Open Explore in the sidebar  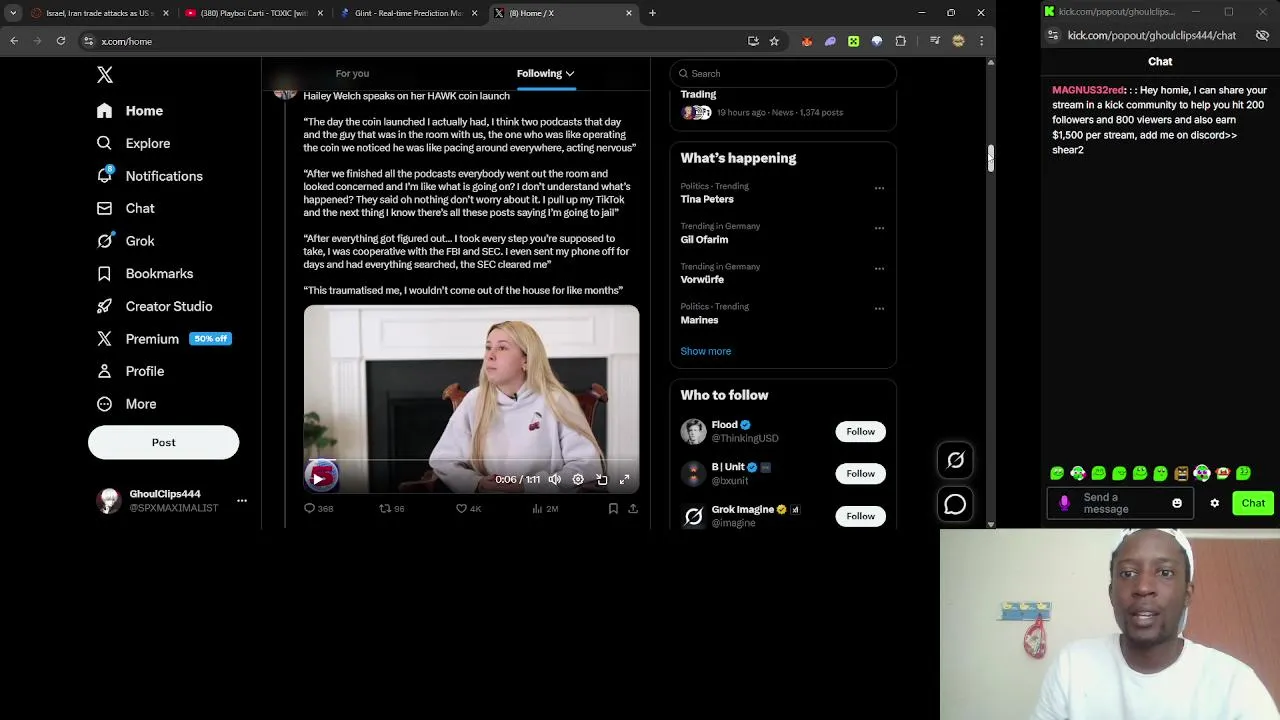[x=133, y=143]
